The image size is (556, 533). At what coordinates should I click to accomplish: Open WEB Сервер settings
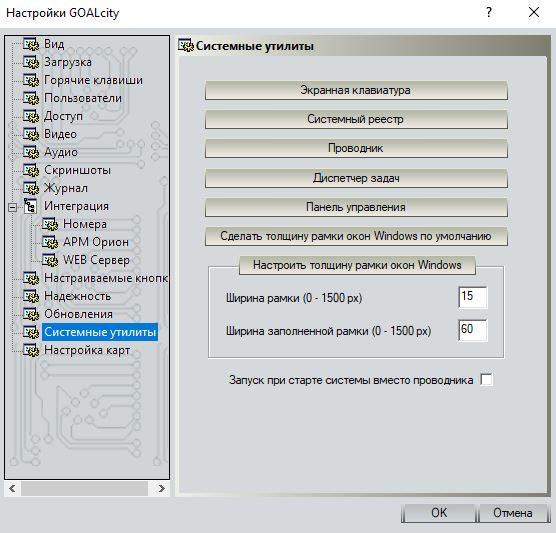(96, 260)
